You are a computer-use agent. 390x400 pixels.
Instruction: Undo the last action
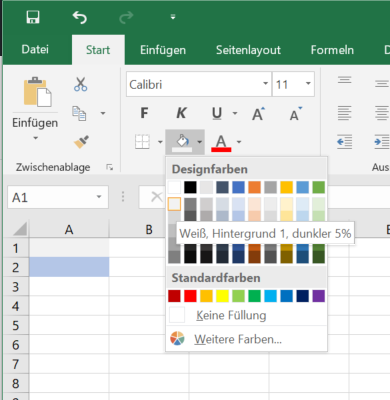point(80,17)
